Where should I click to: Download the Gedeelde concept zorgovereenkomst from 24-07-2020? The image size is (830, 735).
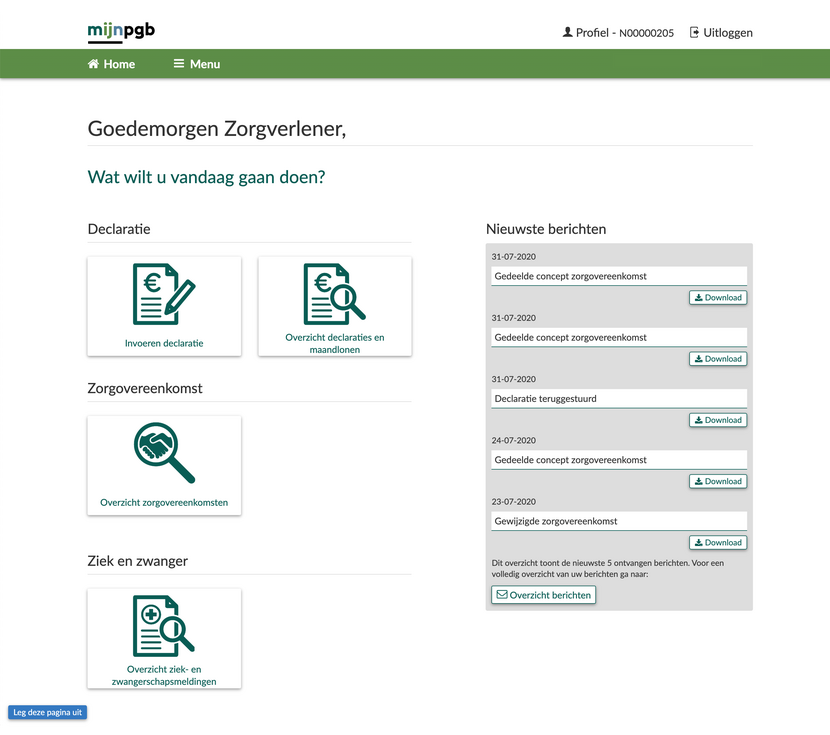point(717,480)
